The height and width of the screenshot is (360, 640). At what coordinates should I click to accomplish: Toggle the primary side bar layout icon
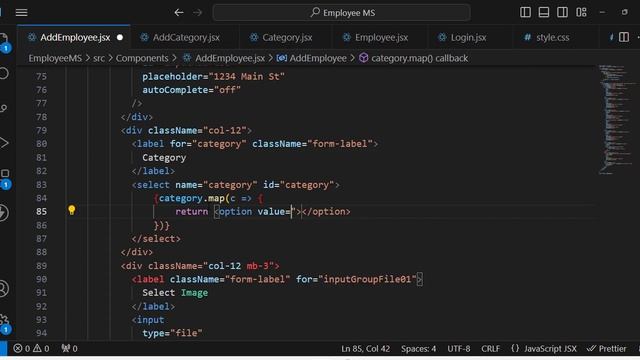[x=525, y=12]
